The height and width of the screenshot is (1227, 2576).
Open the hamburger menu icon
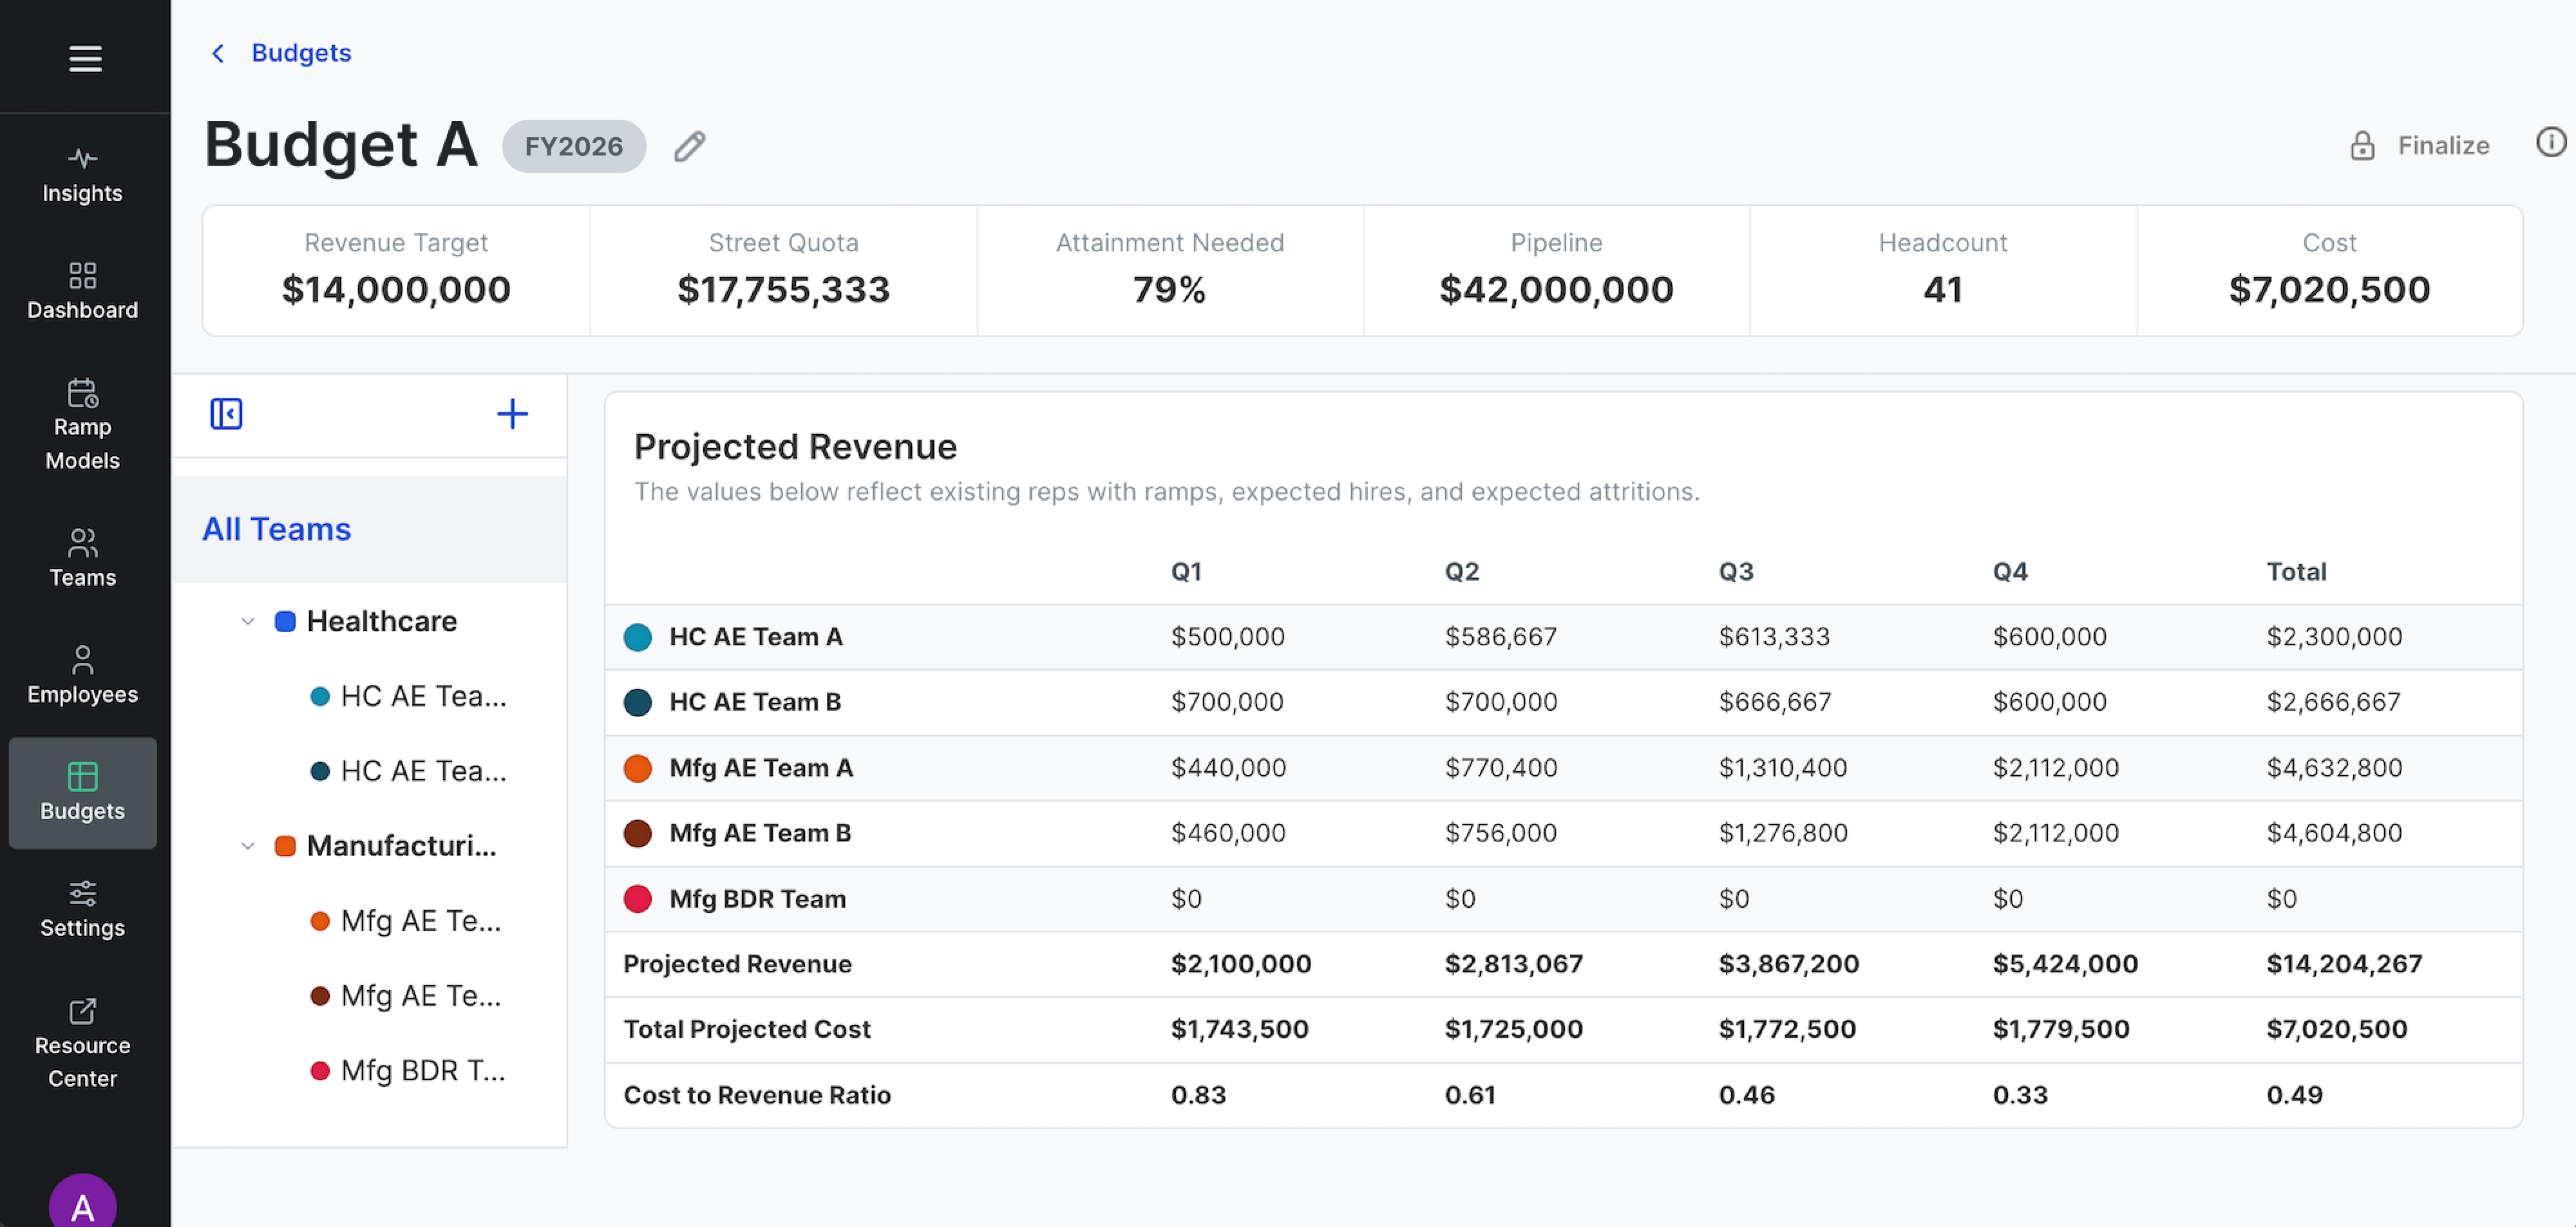click(85, 59)
